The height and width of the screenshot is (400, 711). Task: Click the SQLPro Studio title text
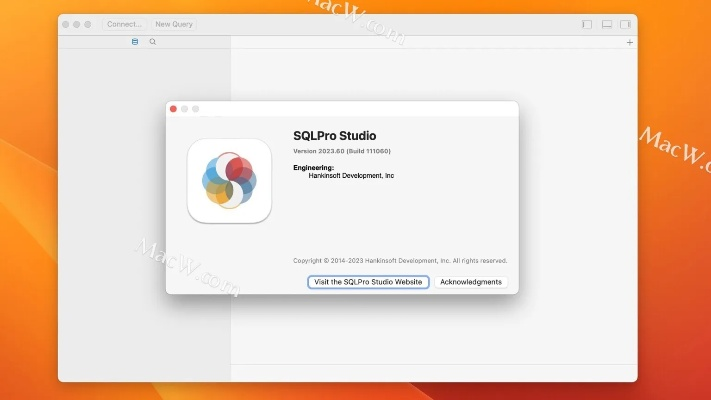334,135
